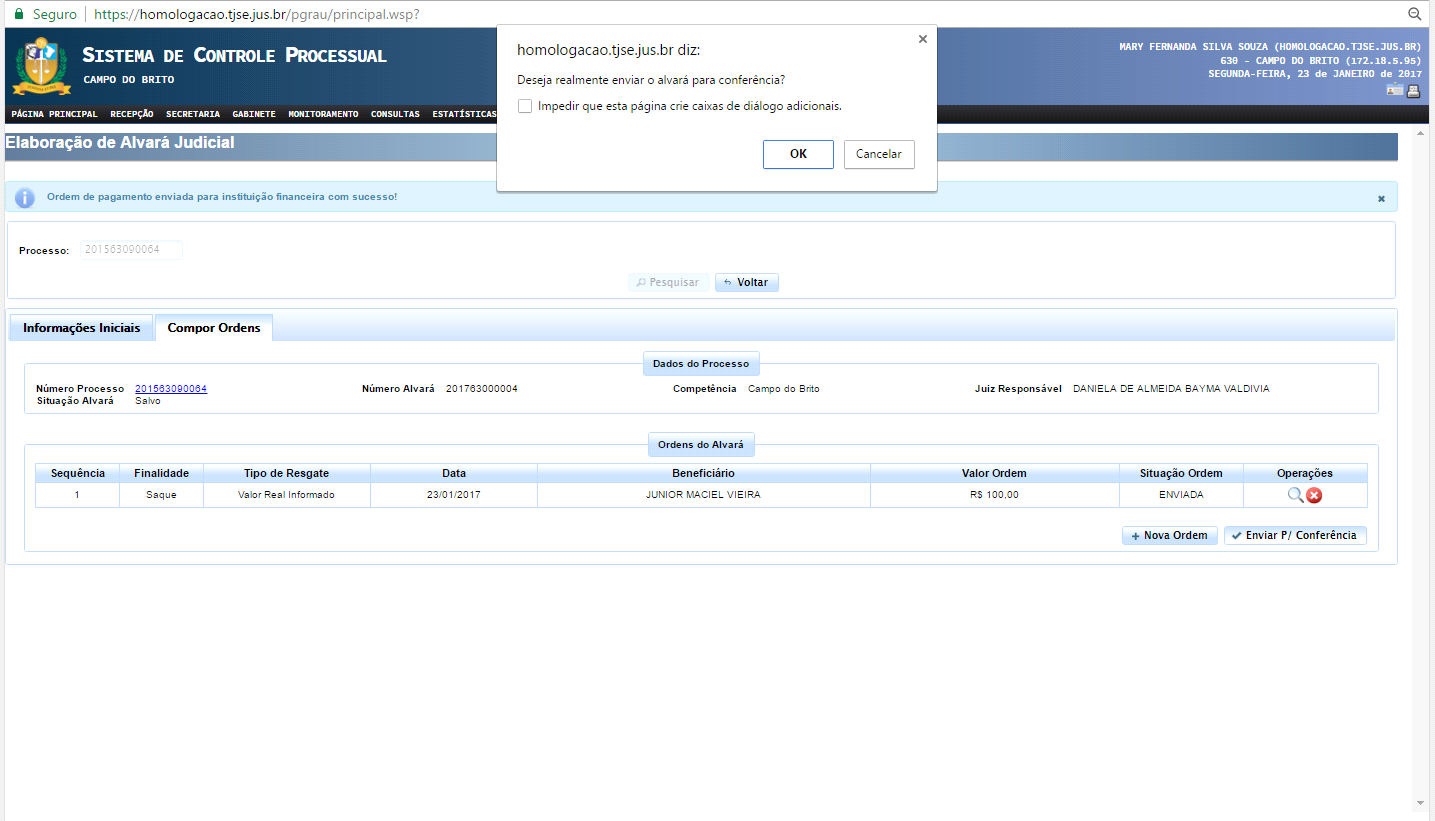Click the printer icon in the header
This screenshot has height=821, width=1435.
pyautogui.click(x=1413, y=91)
